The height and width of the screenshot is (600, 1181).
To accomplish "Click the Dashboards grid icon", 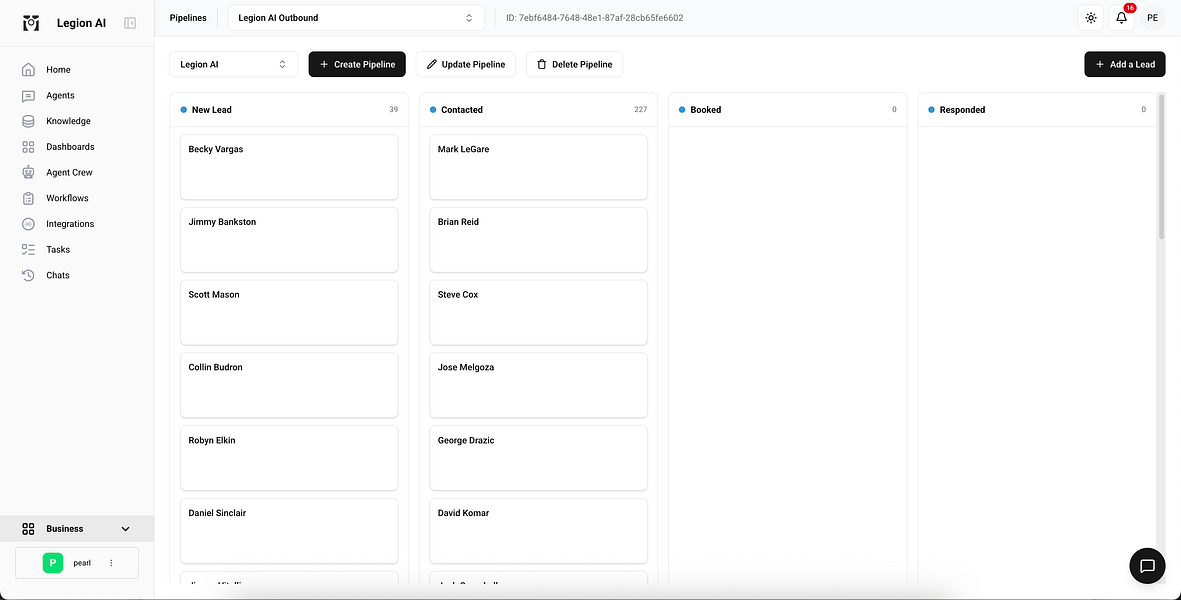I will click(29, 147).
